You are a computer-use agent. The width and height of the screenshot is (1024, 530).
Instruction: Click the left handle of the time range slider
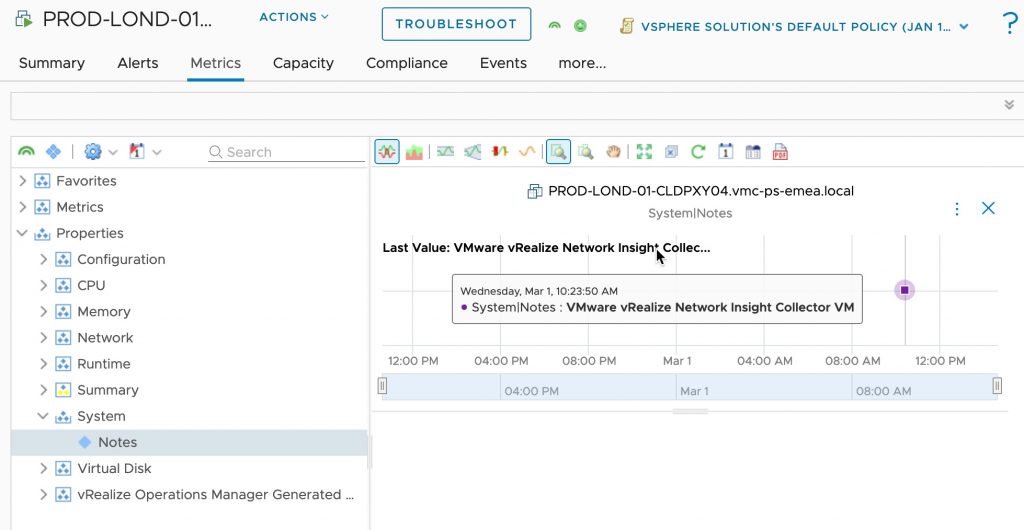click(x=383, y=386)
